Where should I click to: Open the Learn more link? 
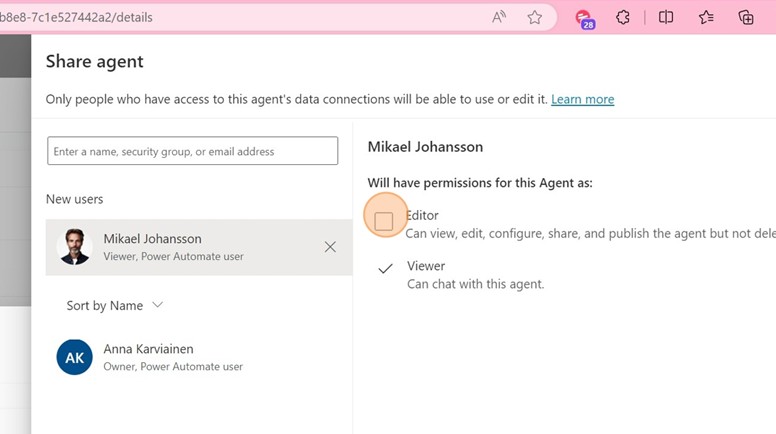pos(582,99)
